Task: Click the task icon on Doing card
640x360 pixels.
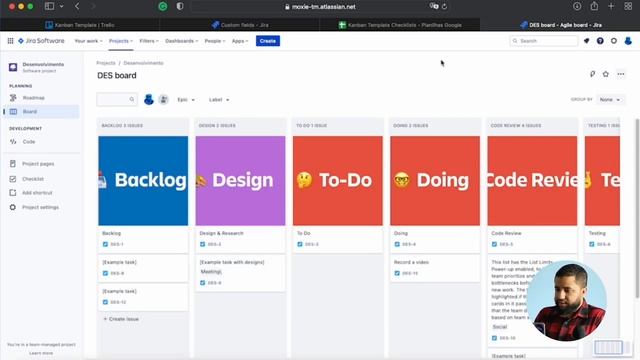Action: click(397, 244)
